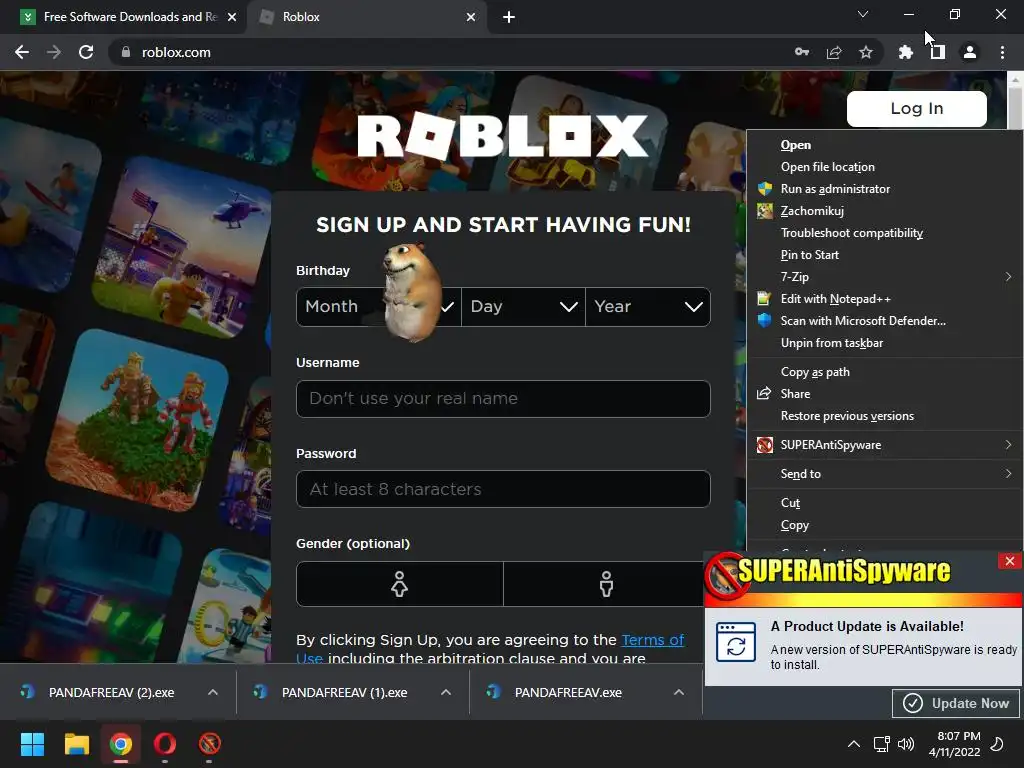Choose Open file location in context menu

[x=884, y=167]
